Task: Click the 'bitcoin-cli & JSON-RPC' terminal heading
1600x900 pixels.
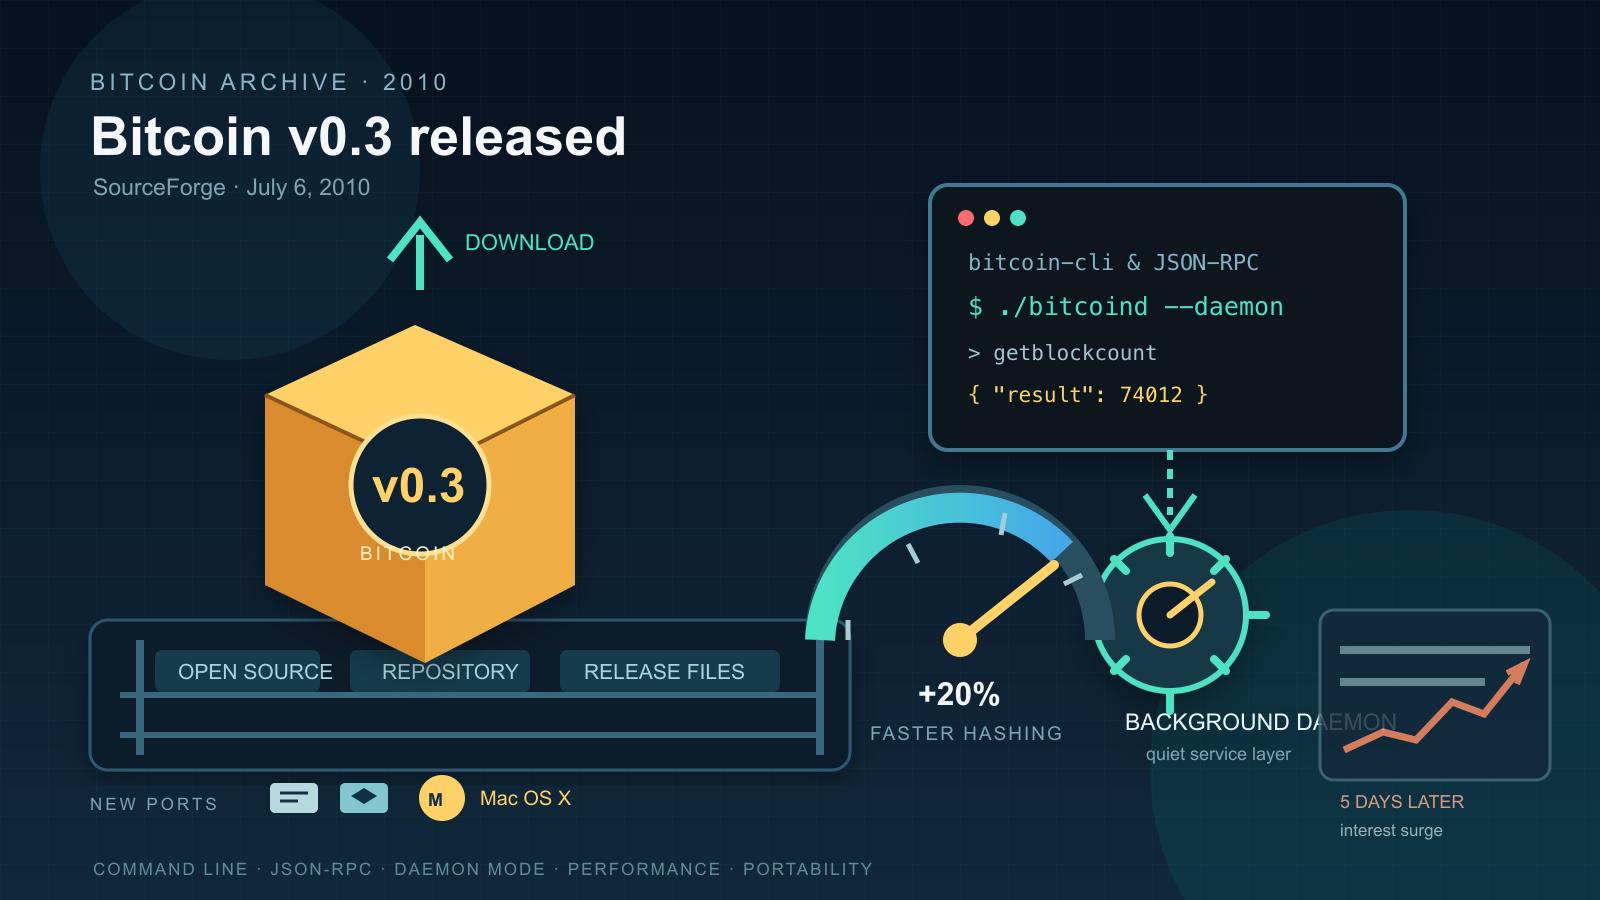Action: tap(1113, 263)
